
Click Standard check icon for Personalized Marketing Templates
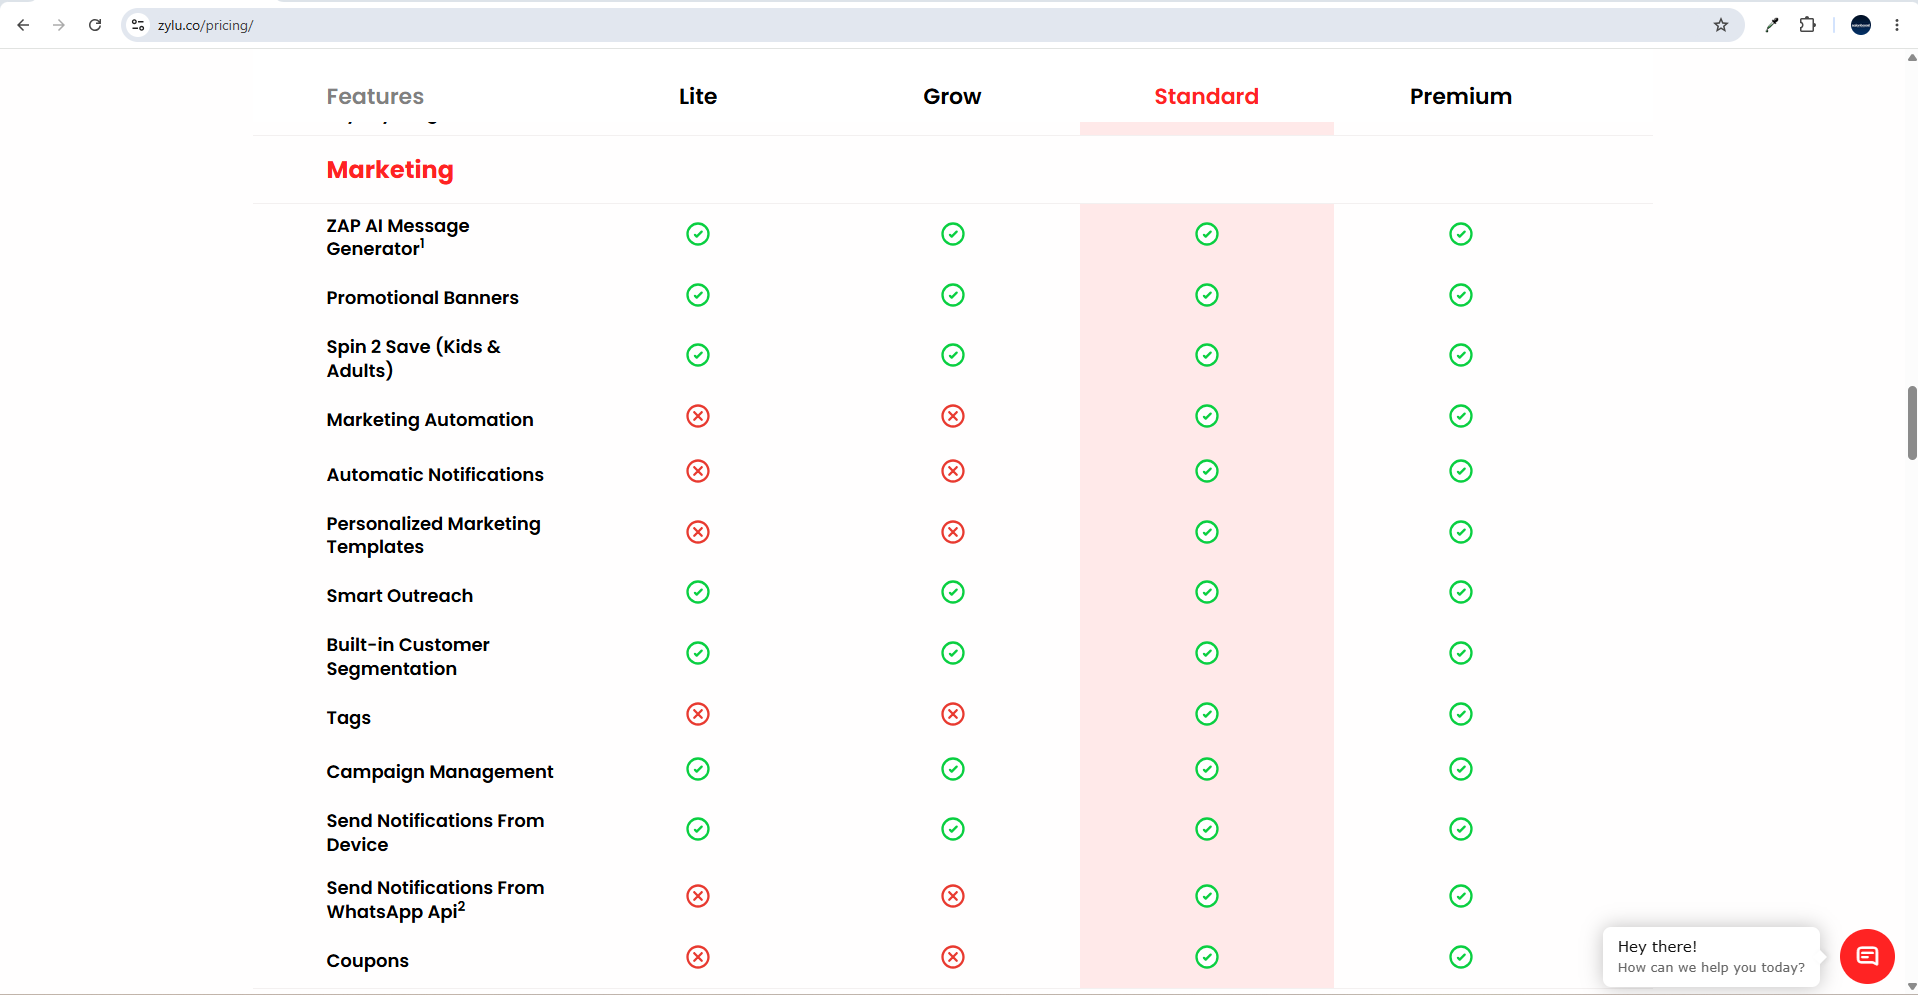[1207, 532]
